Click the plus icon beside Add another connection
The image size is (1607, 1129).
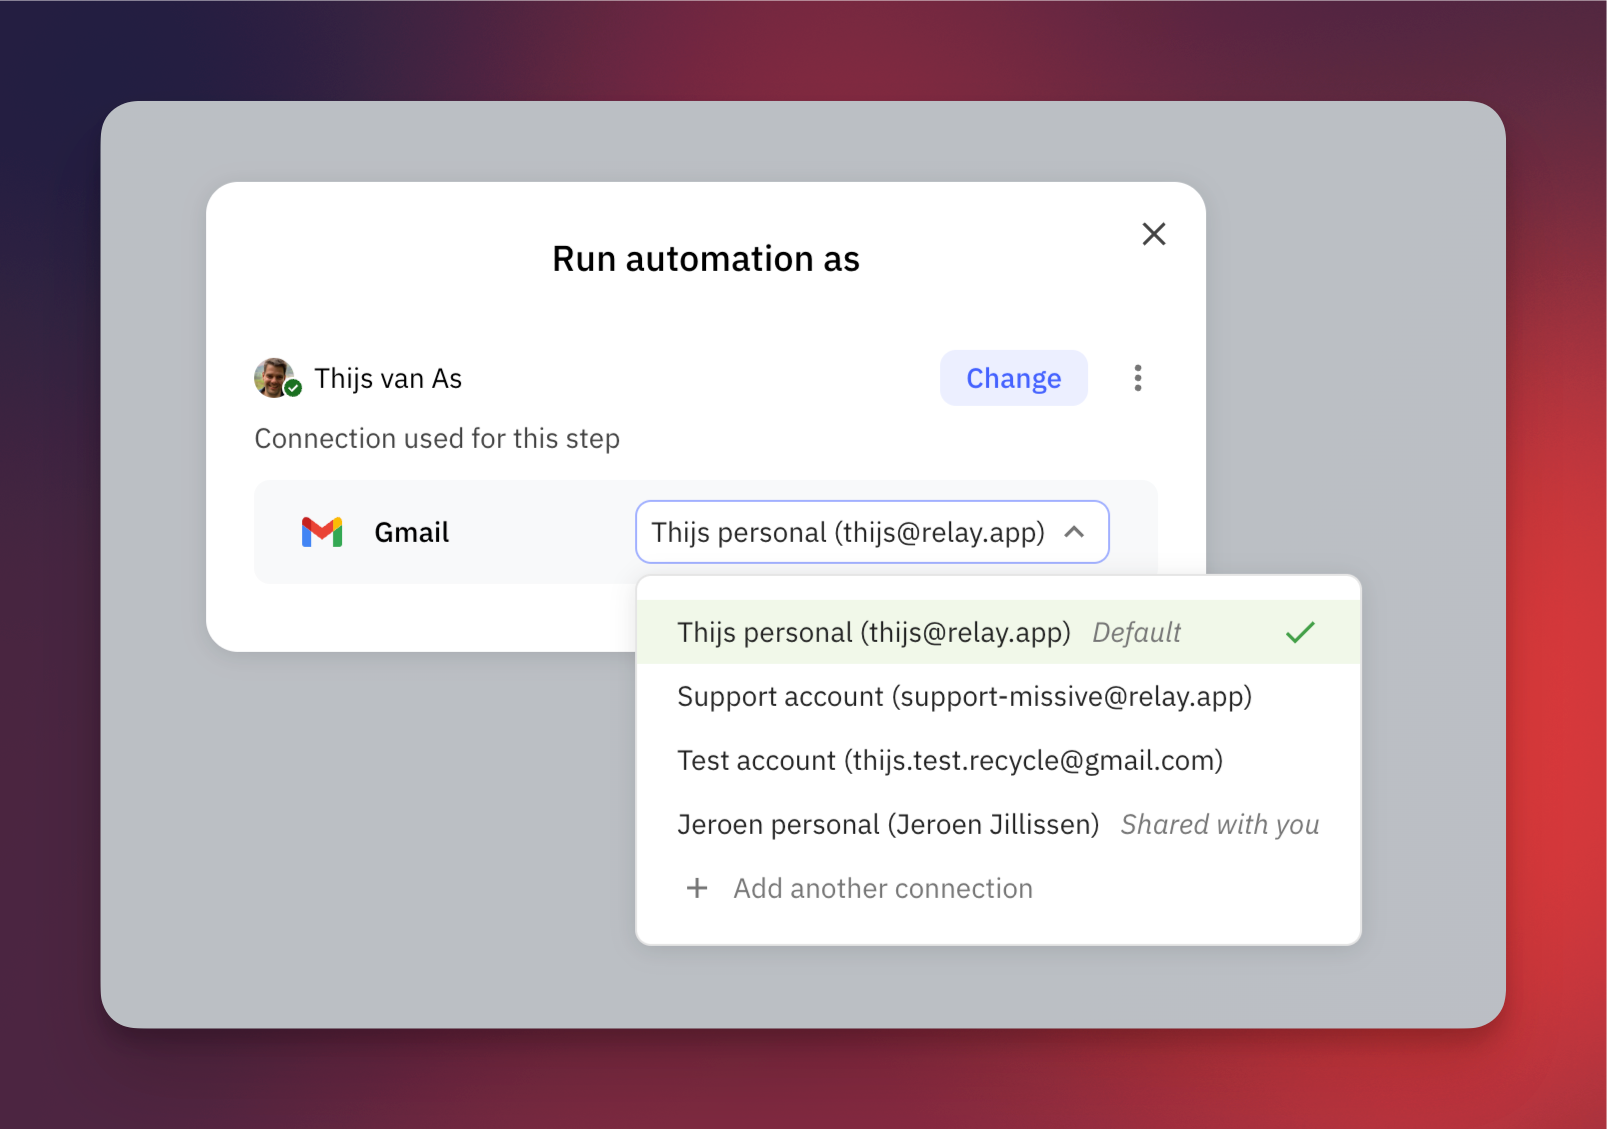click(x=697, y=888)
